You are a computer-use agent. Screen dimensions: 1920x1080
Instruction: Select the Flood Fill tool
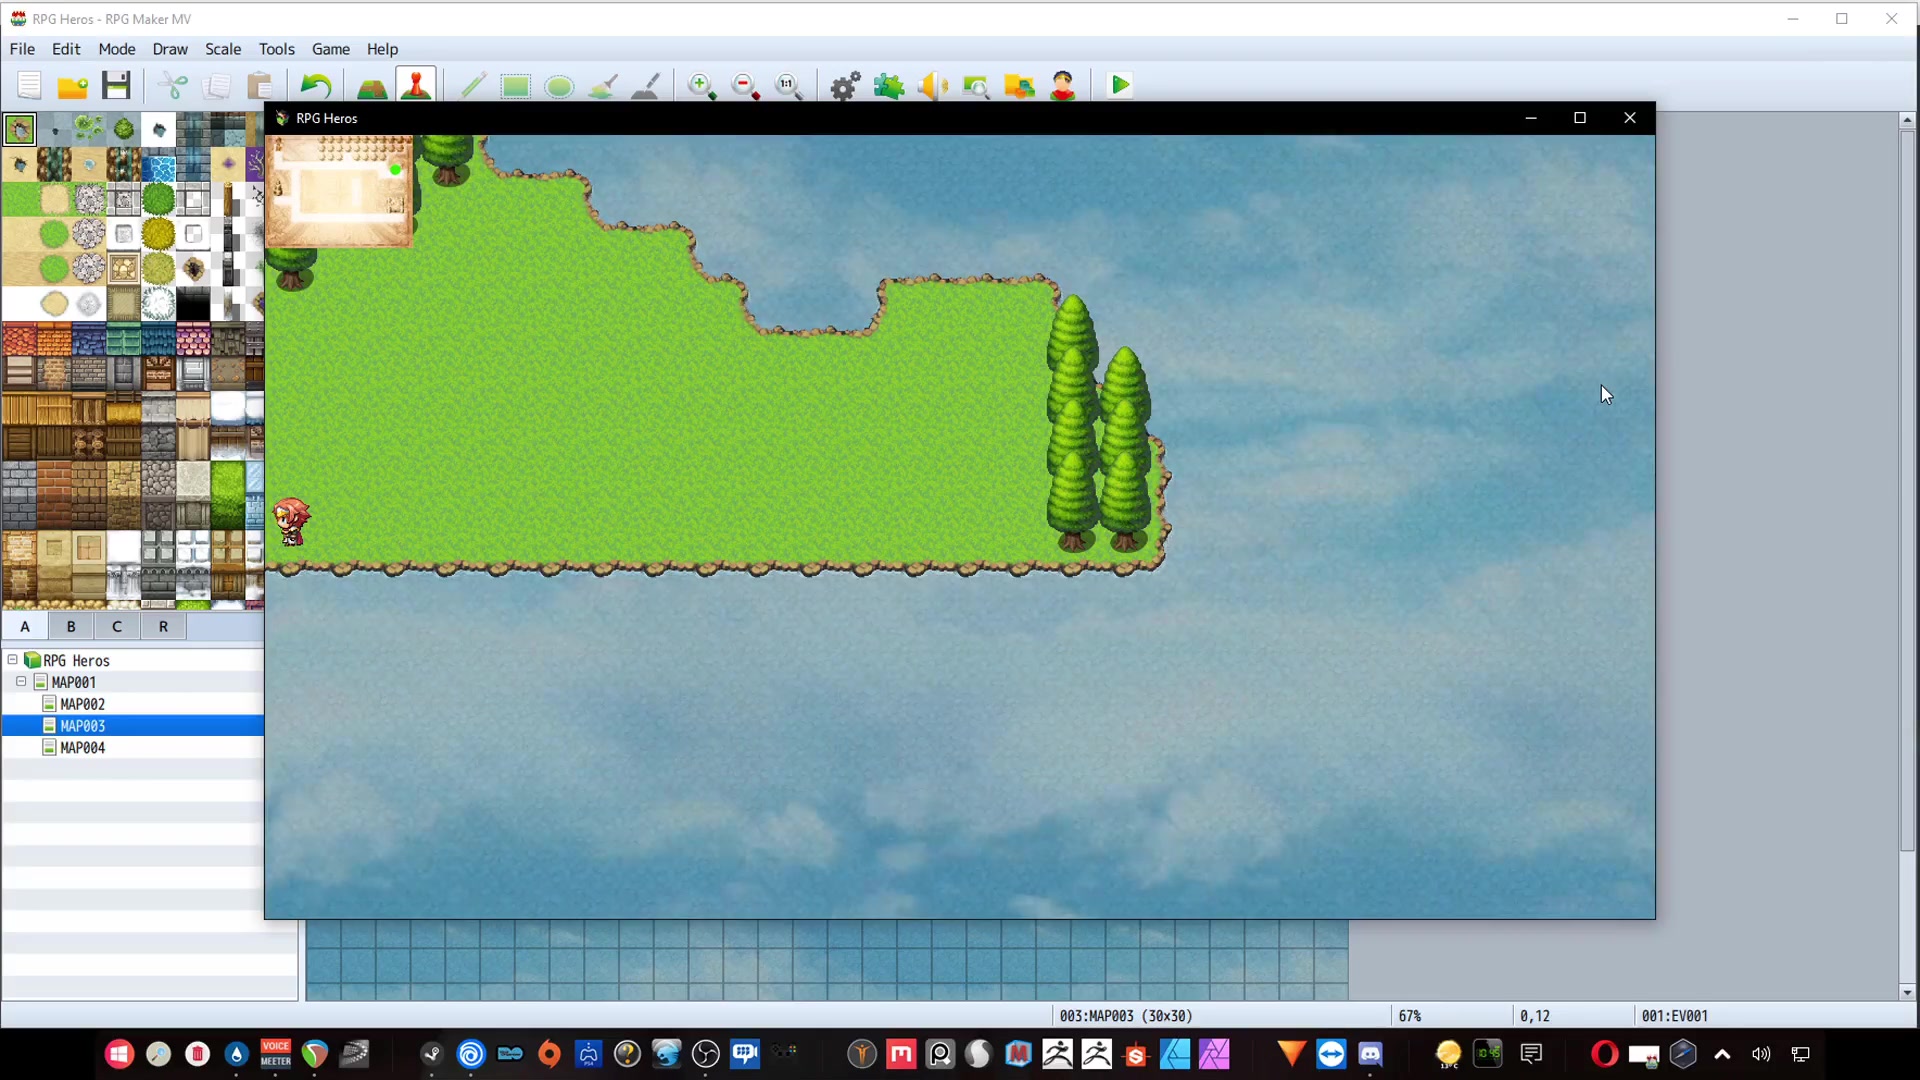pos(603,86)
